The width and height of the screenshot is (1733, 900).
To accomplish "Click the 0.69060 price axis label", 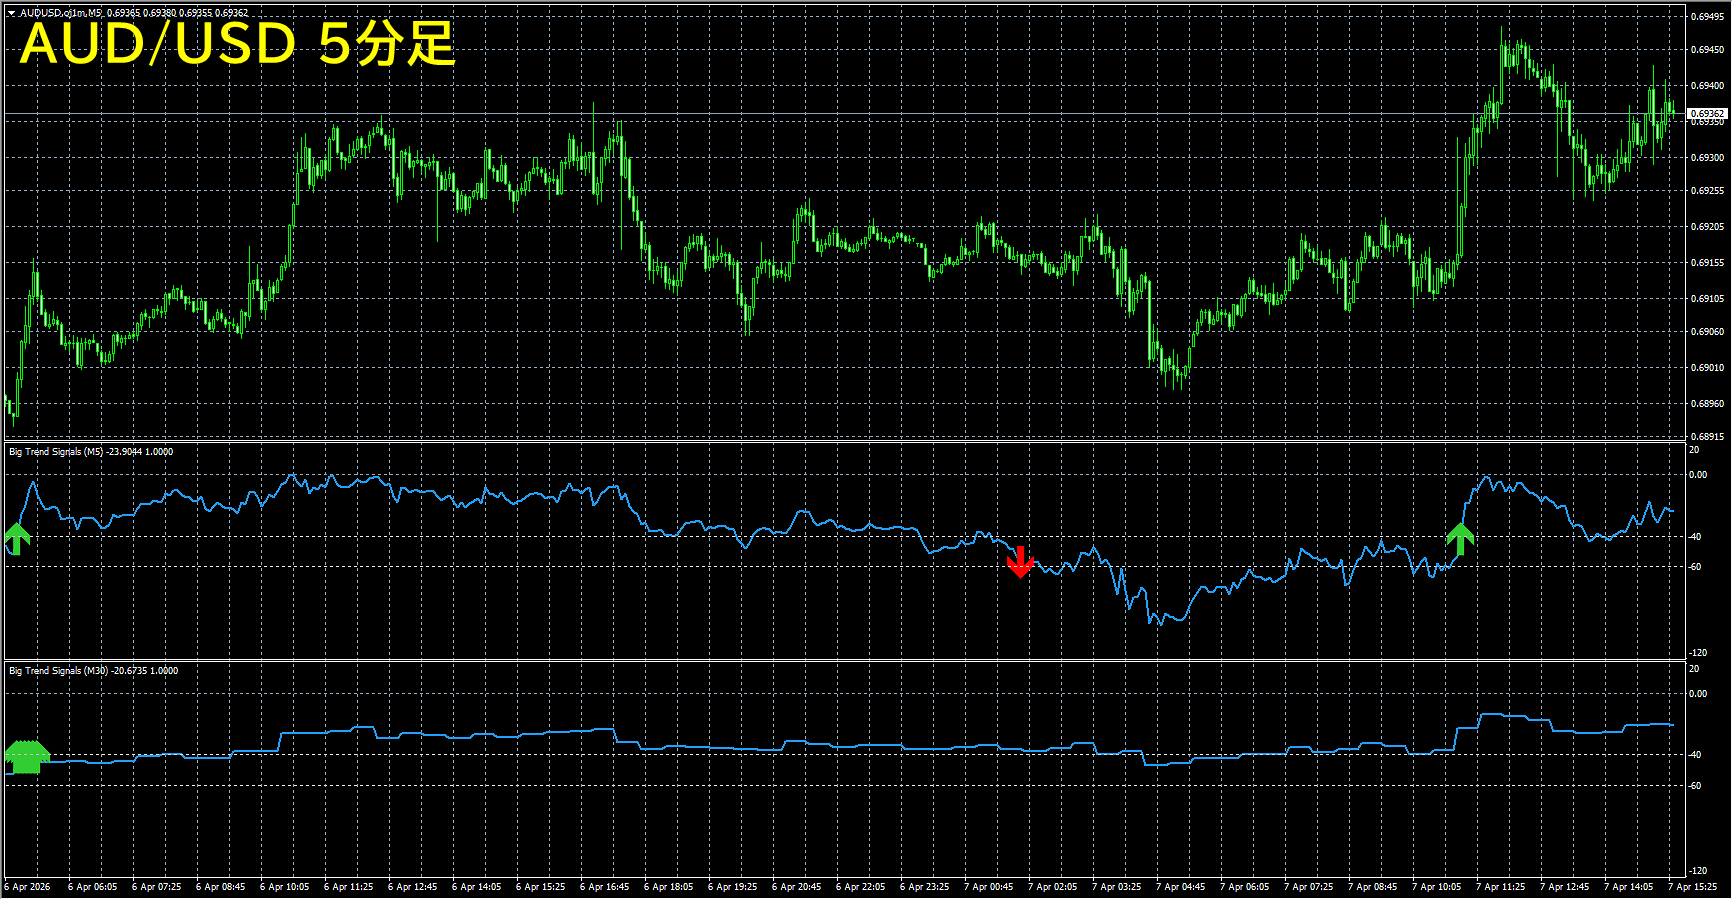I will tap(1707, 332).
